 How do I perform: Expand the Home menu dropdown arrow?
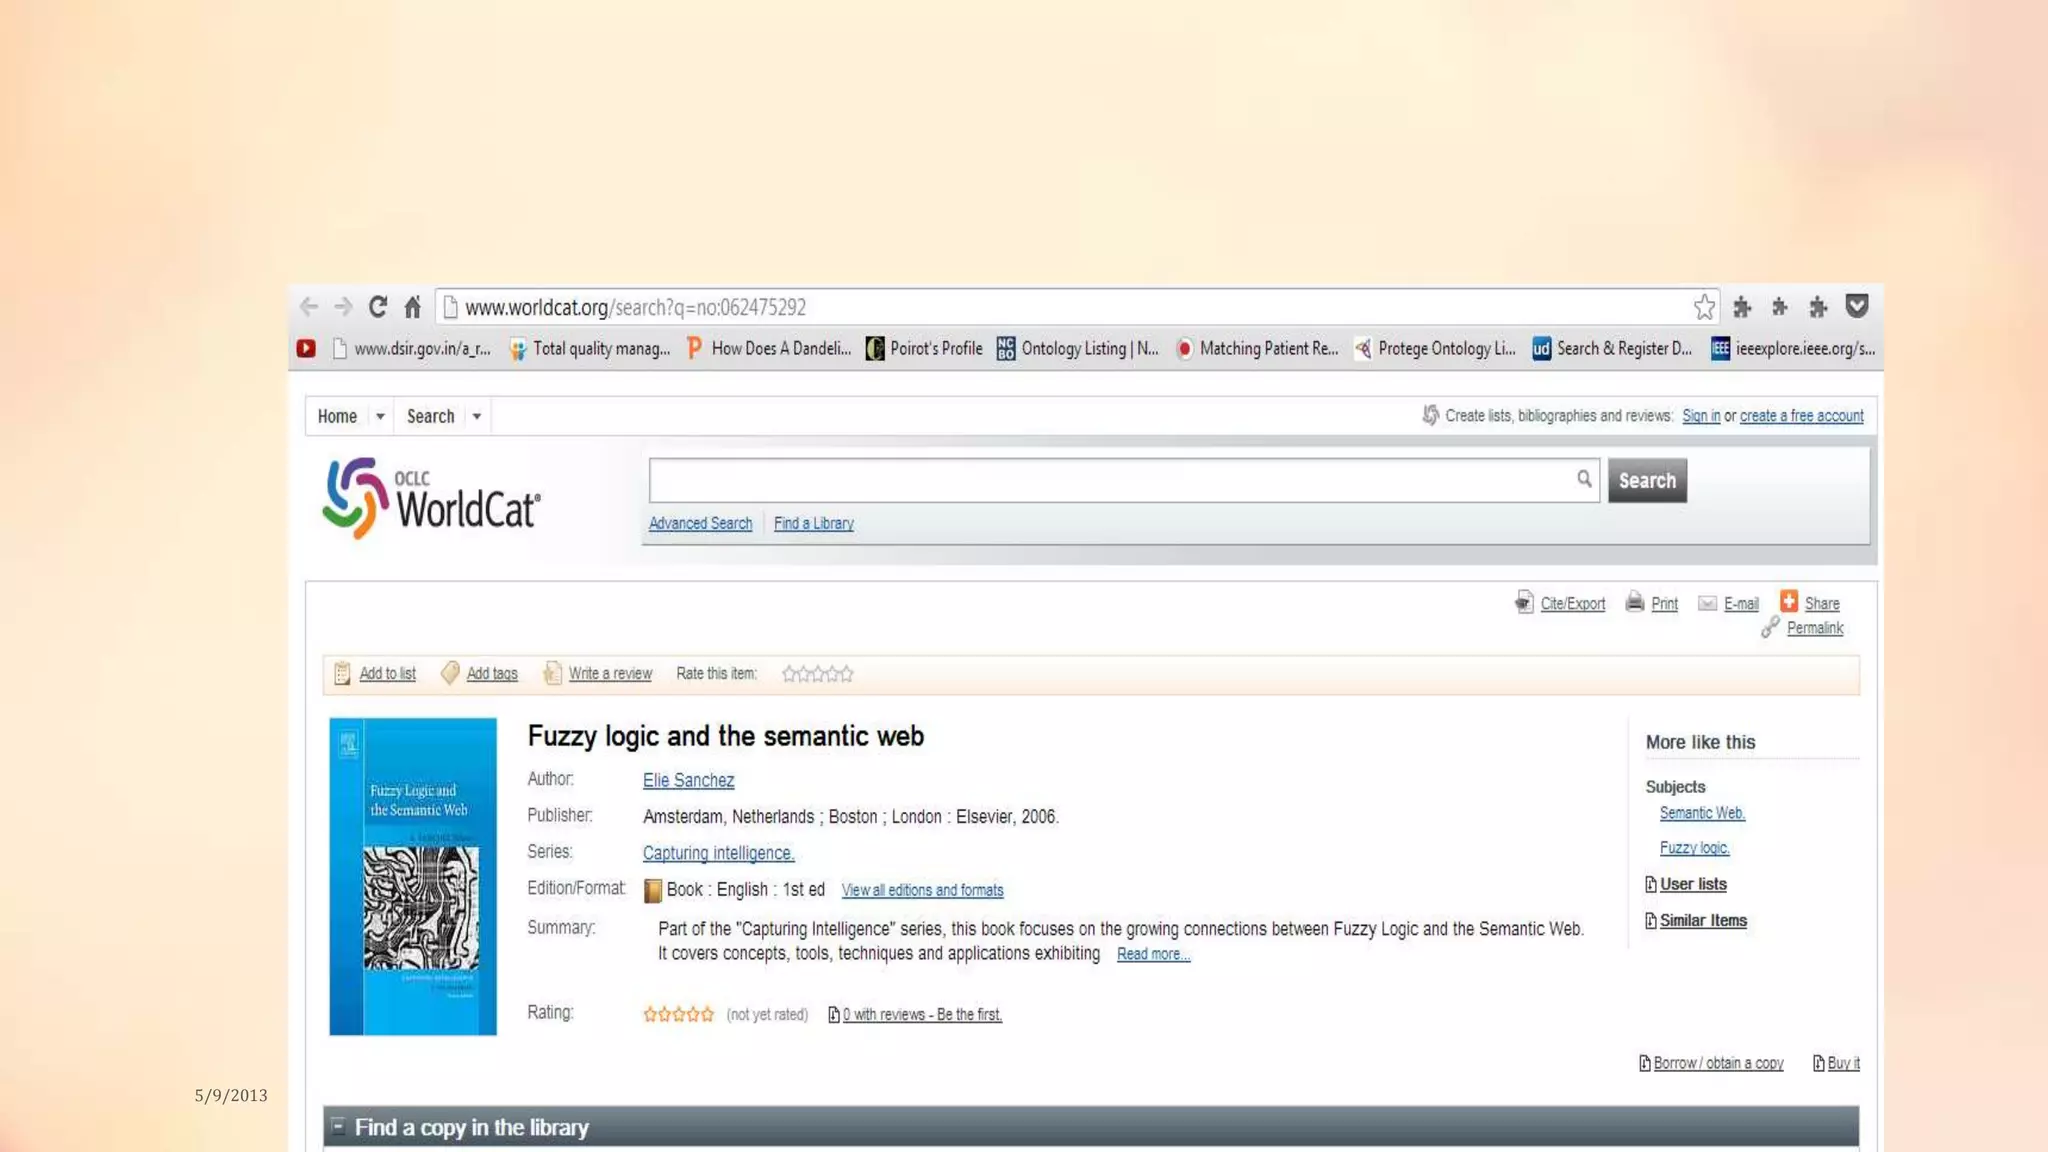380,417
